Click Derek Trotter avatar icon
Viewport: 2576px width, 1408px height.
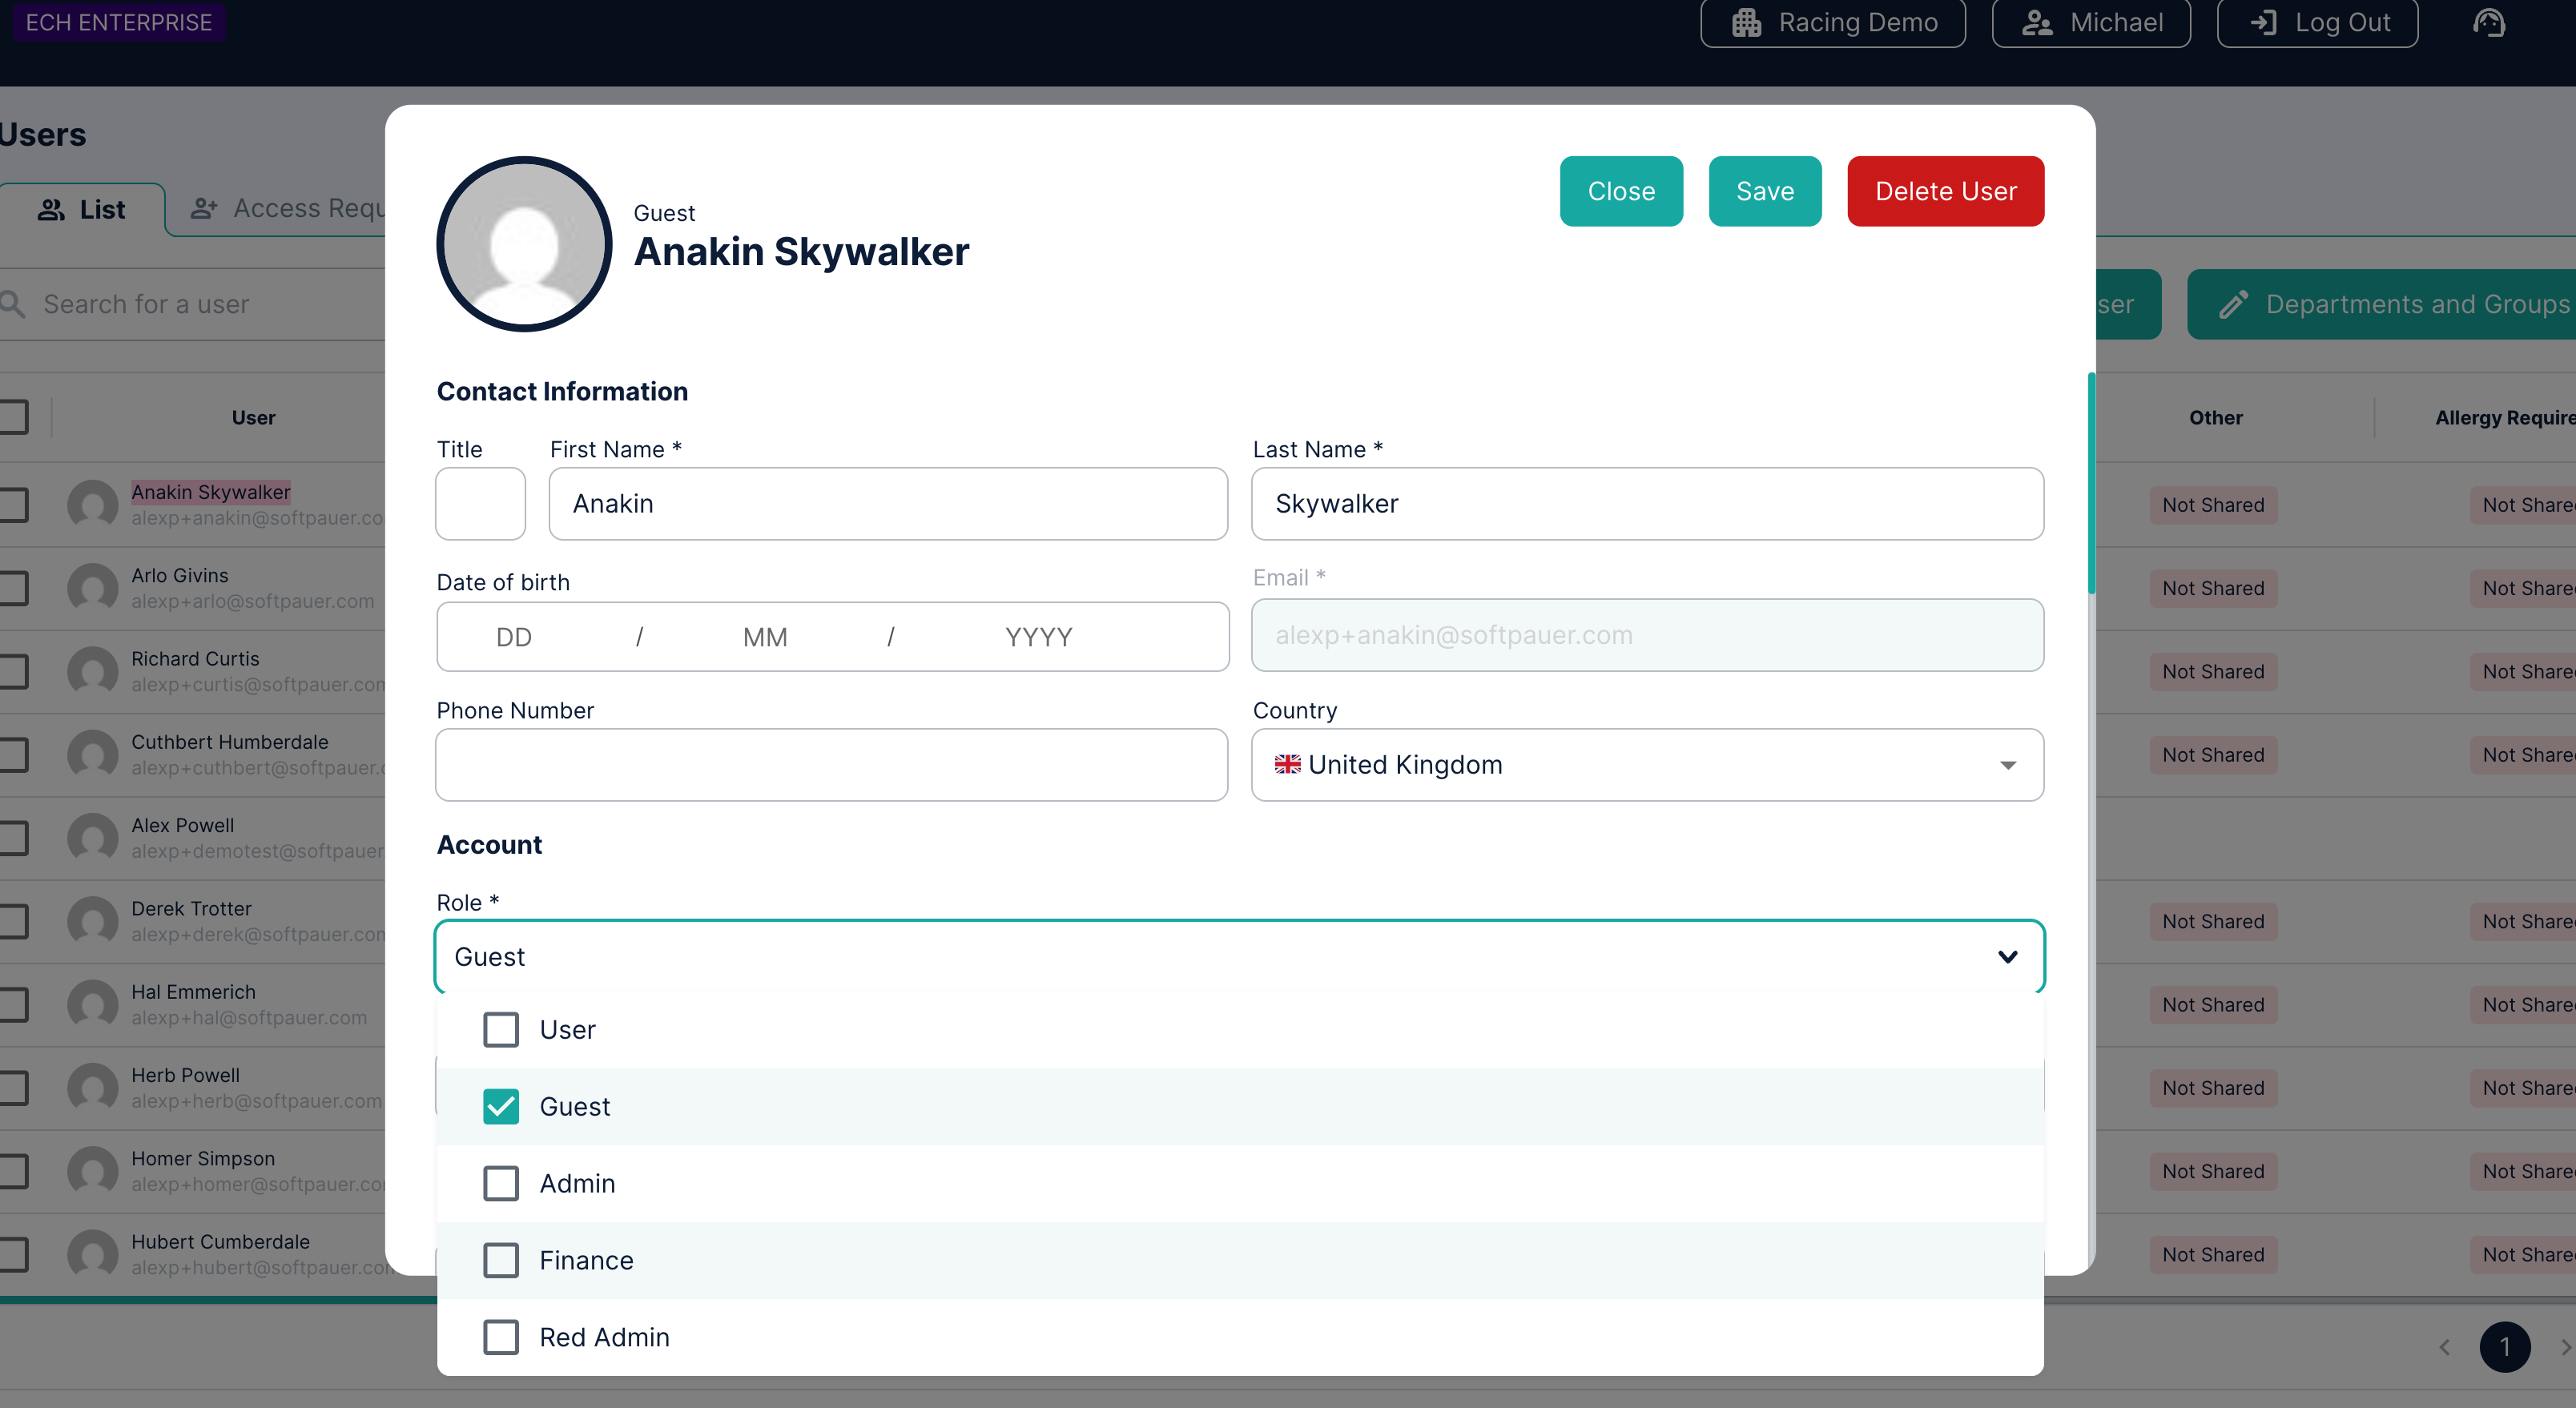tap(93, 921)
